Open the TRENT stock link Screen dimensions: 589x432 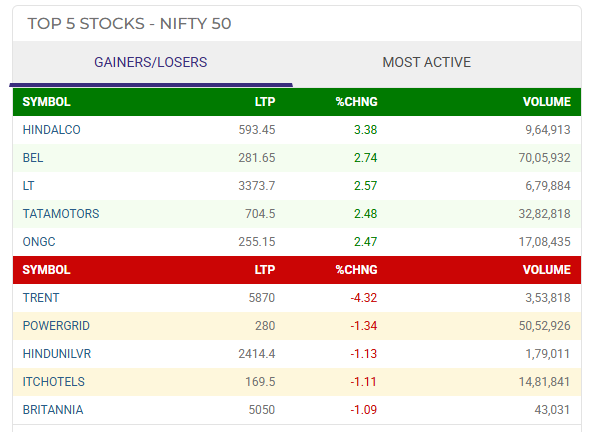[x=41, y=298]
